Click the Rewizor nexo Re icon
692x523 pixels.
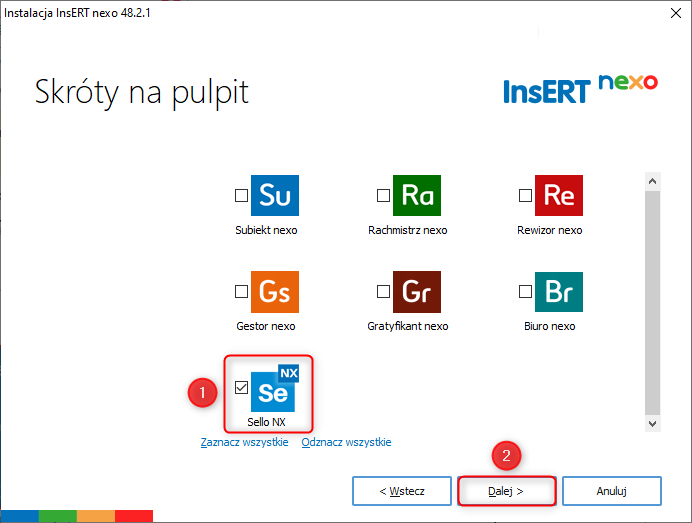coord(559,195)
